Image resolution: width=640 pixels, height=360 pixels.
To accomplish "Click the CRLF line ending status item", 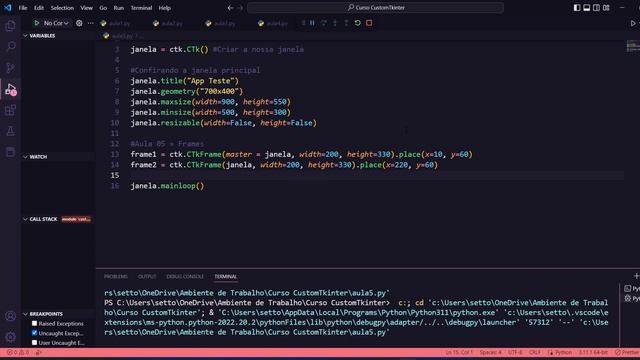I will [534, 352].
